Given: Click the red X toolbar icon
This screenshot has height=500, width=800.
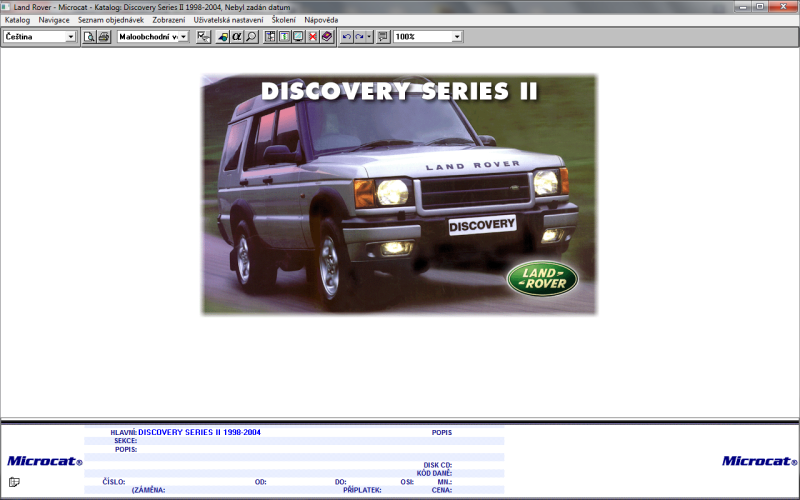Looking at the screenshot, I should pyautogui.click(x=313, y=37).
